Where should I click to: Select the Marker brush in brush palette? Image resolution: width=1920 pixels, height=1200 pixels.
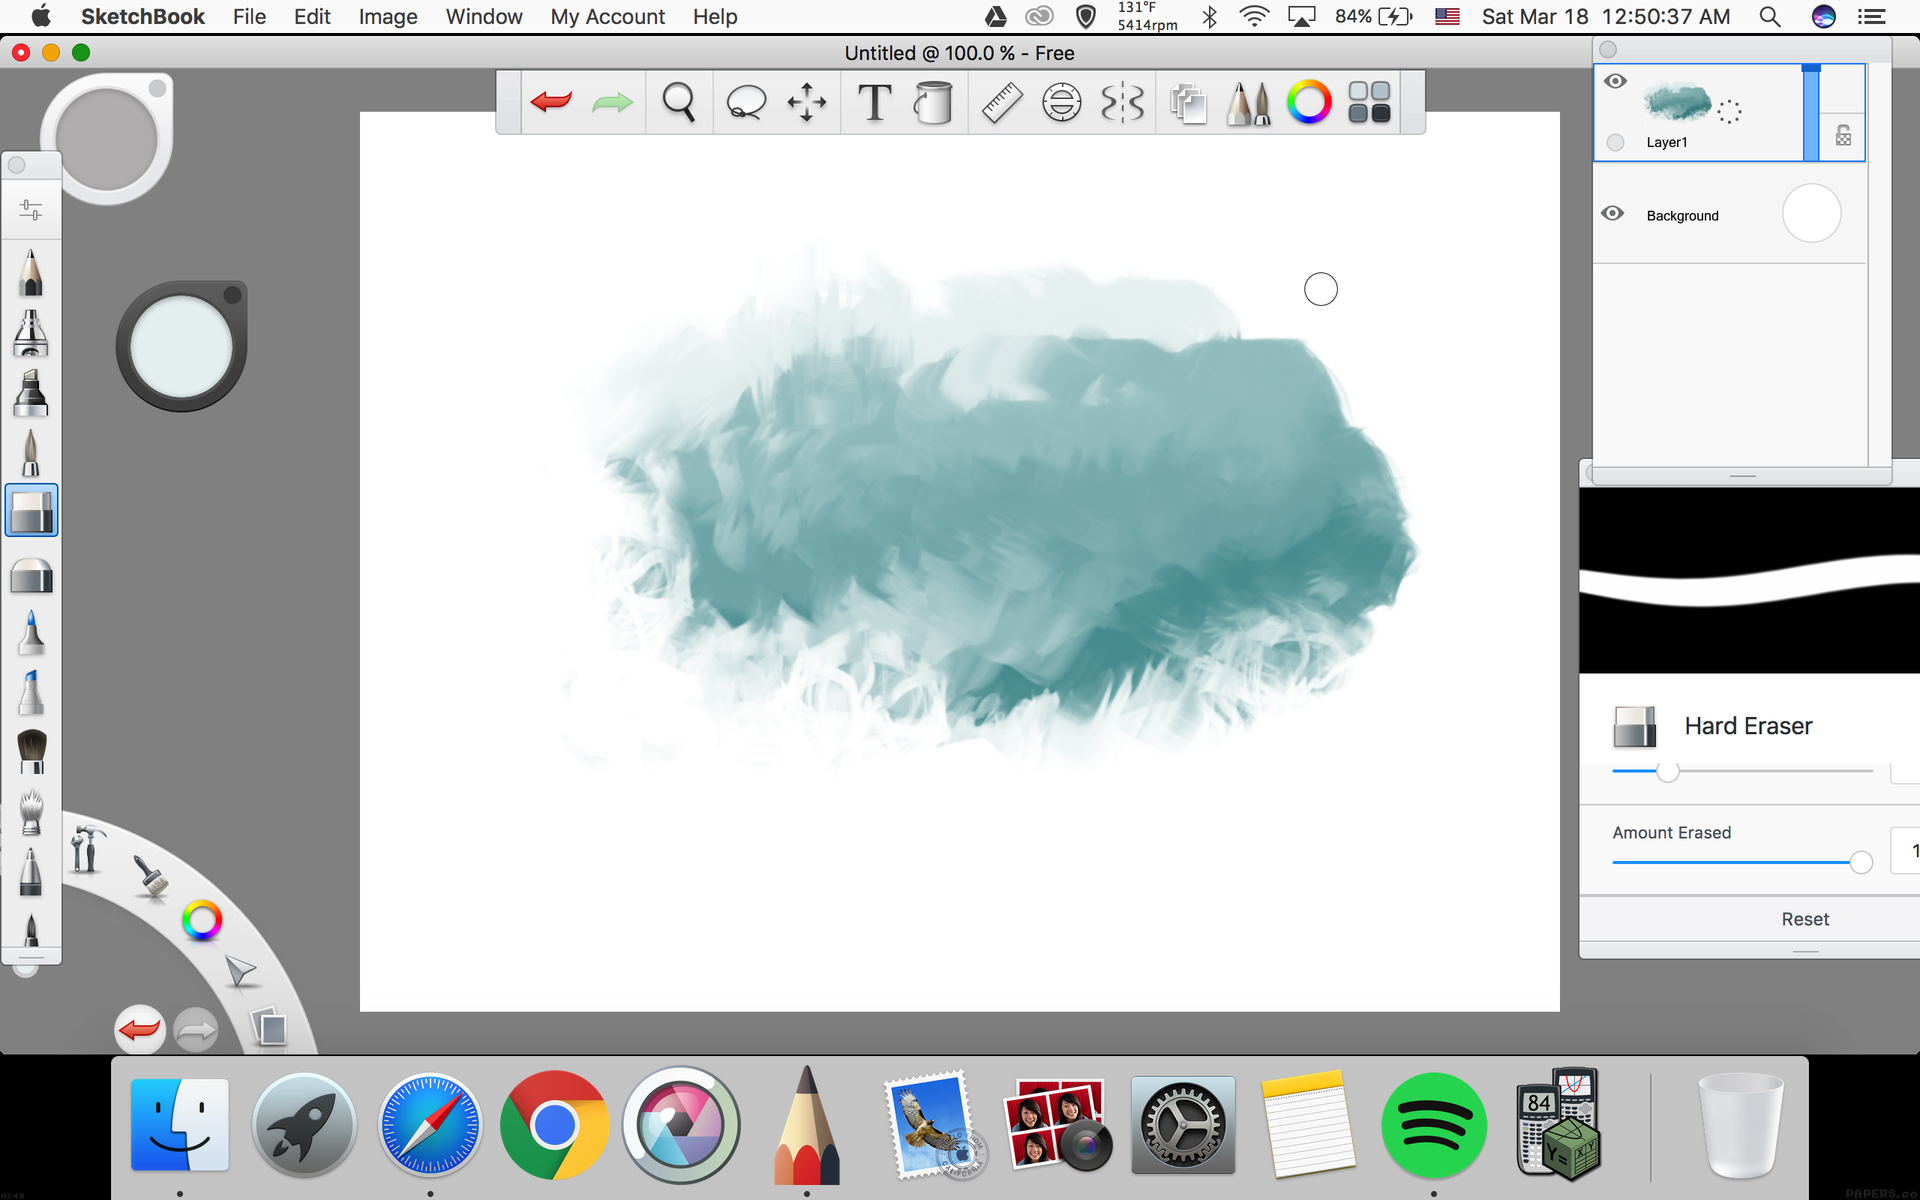[31, 393]
